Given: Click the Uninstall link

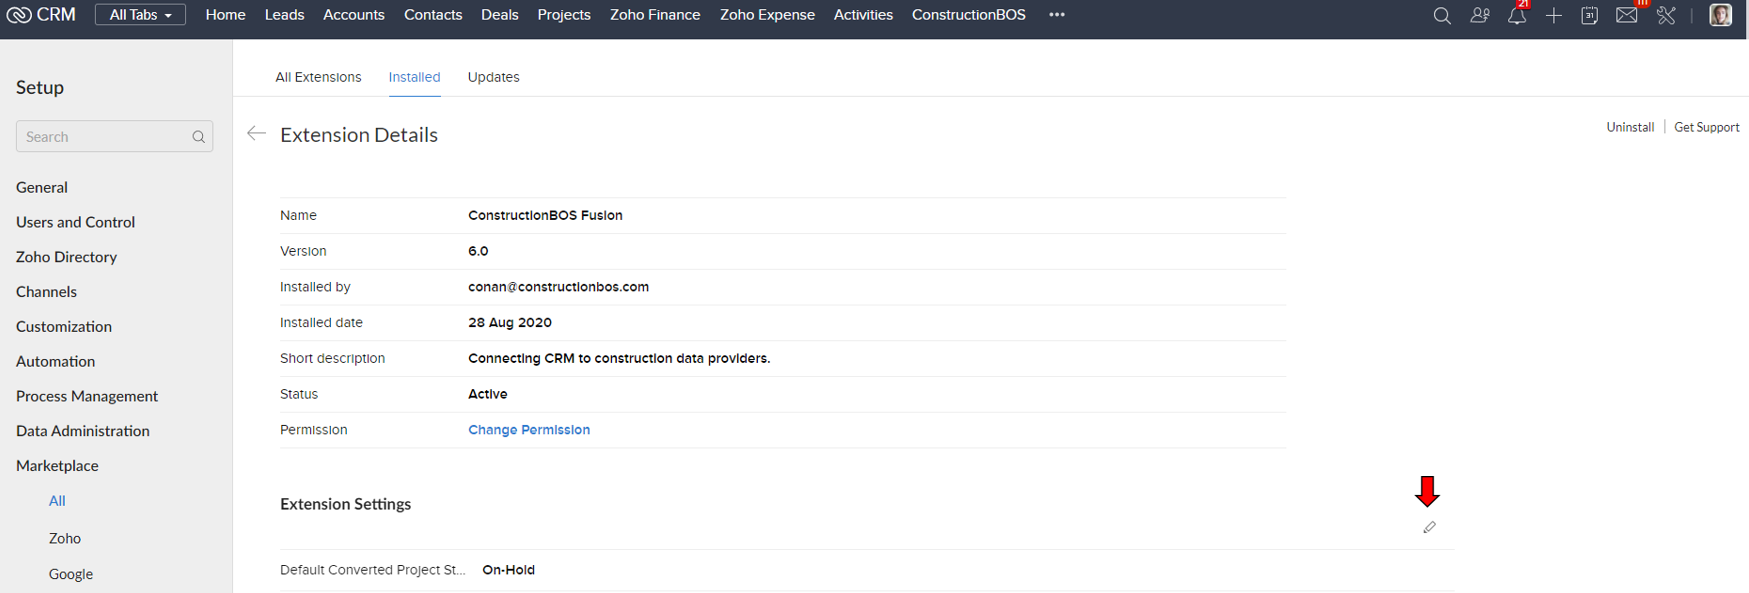Looking at the screenshot, I should (1630, 127).
